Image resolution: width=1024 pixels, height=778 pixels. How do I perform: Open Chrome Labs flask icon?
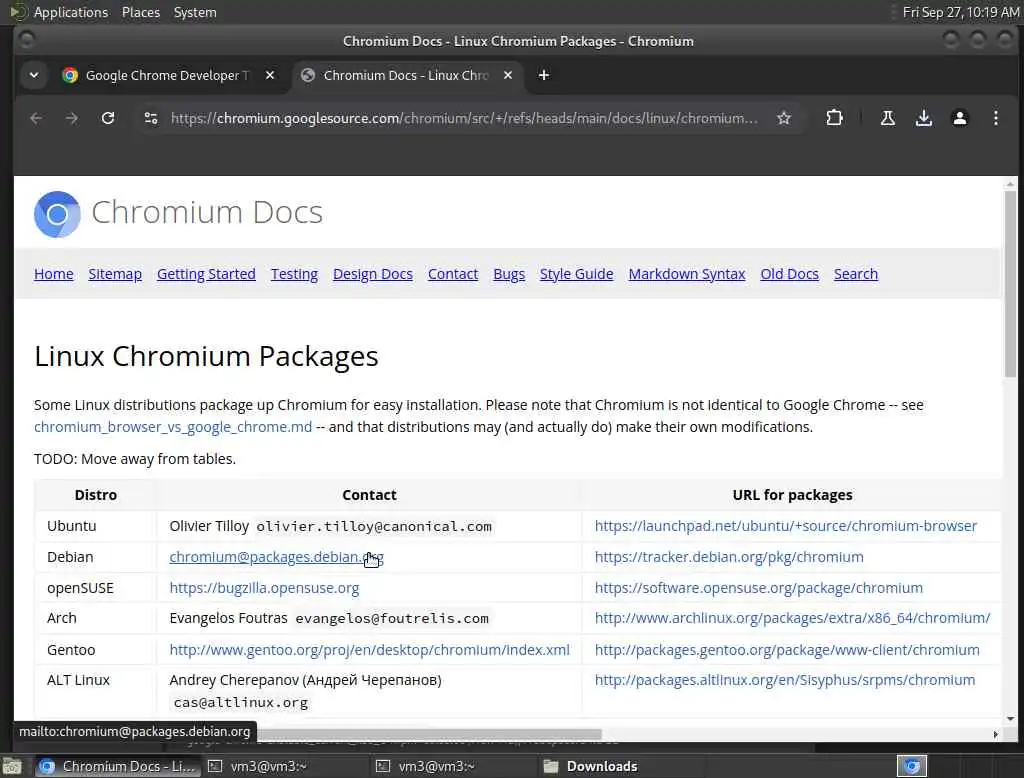coord(888,118)
